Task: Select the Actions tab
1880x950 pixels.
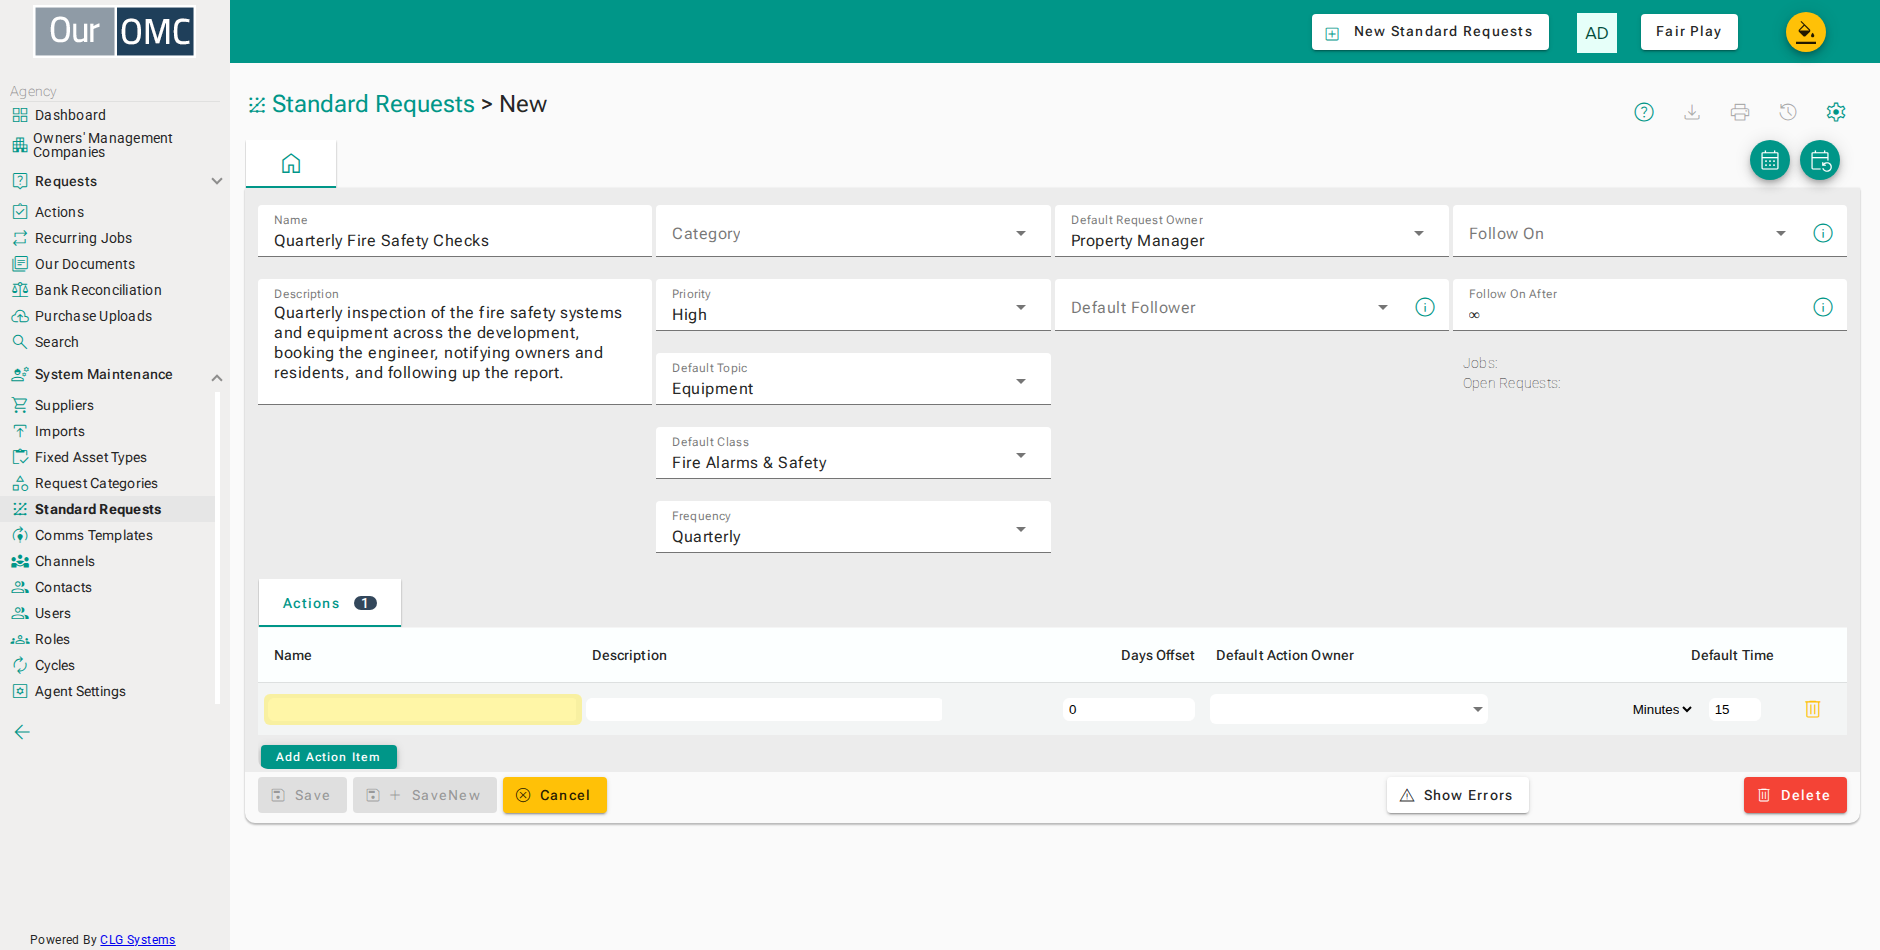Action: pos(330,603)
